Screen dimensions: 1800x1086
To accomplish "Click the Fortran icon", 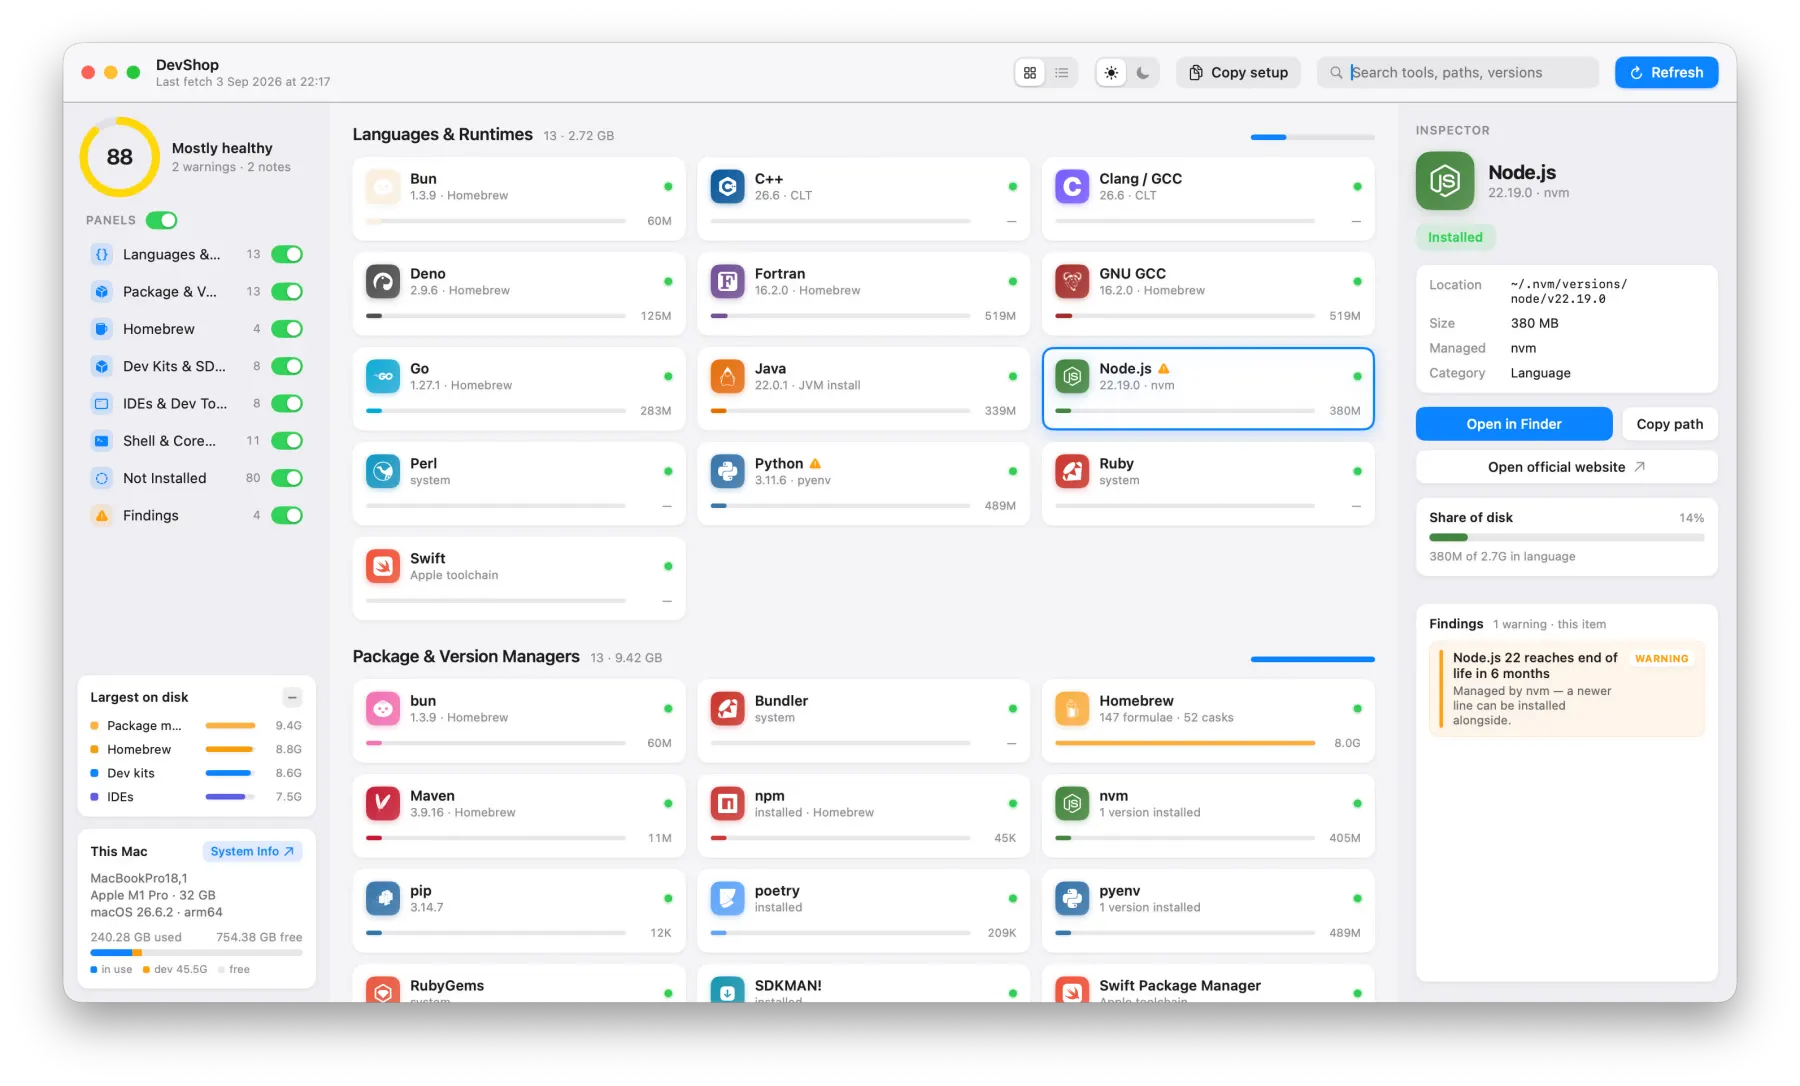I will pos(728,281).
